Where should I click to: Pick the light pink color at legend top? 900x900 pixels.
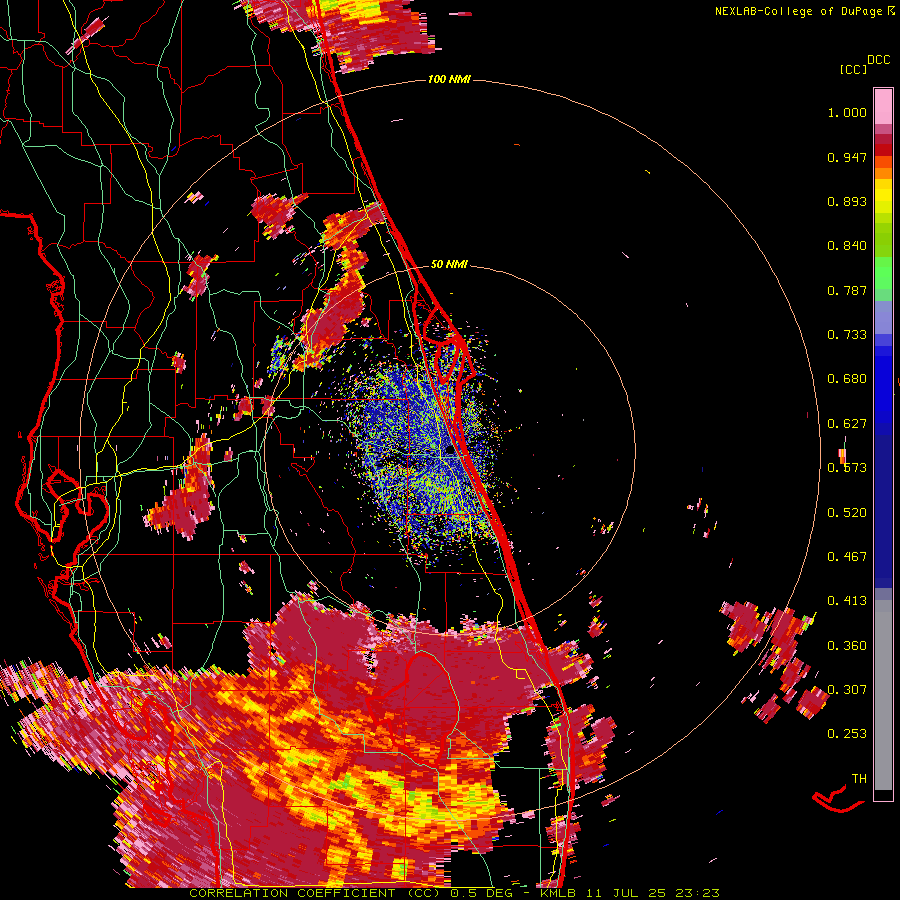(883, 106)
